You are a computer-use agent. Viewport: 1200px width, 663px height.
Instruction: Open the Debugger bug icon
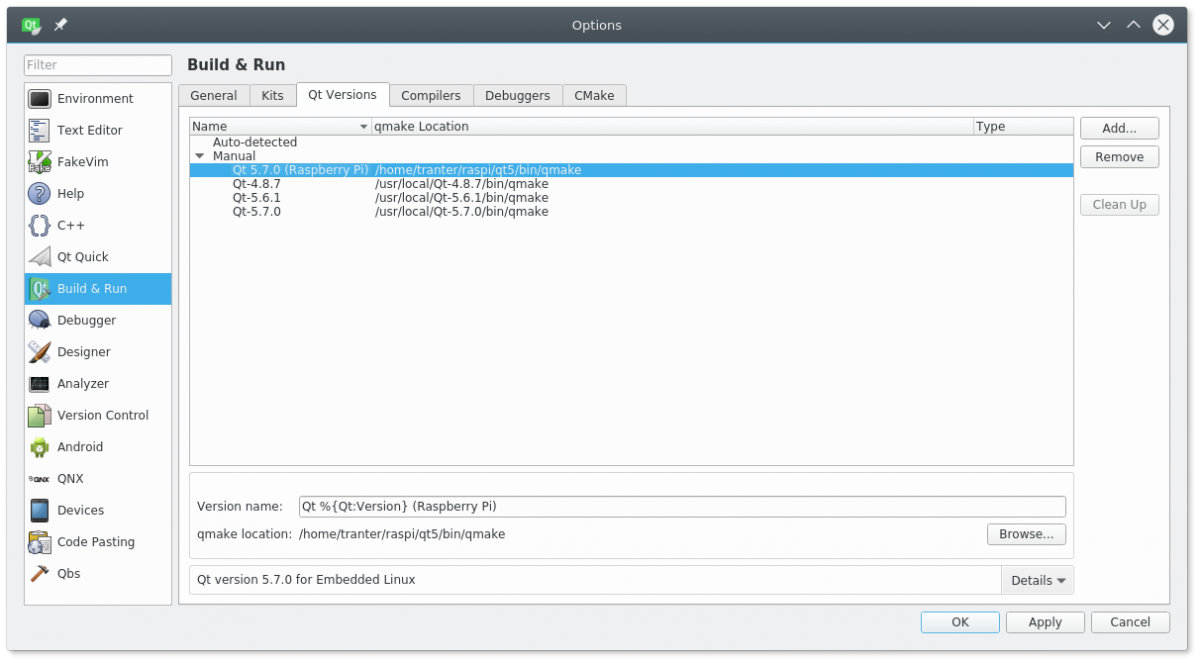coord(40,320)
